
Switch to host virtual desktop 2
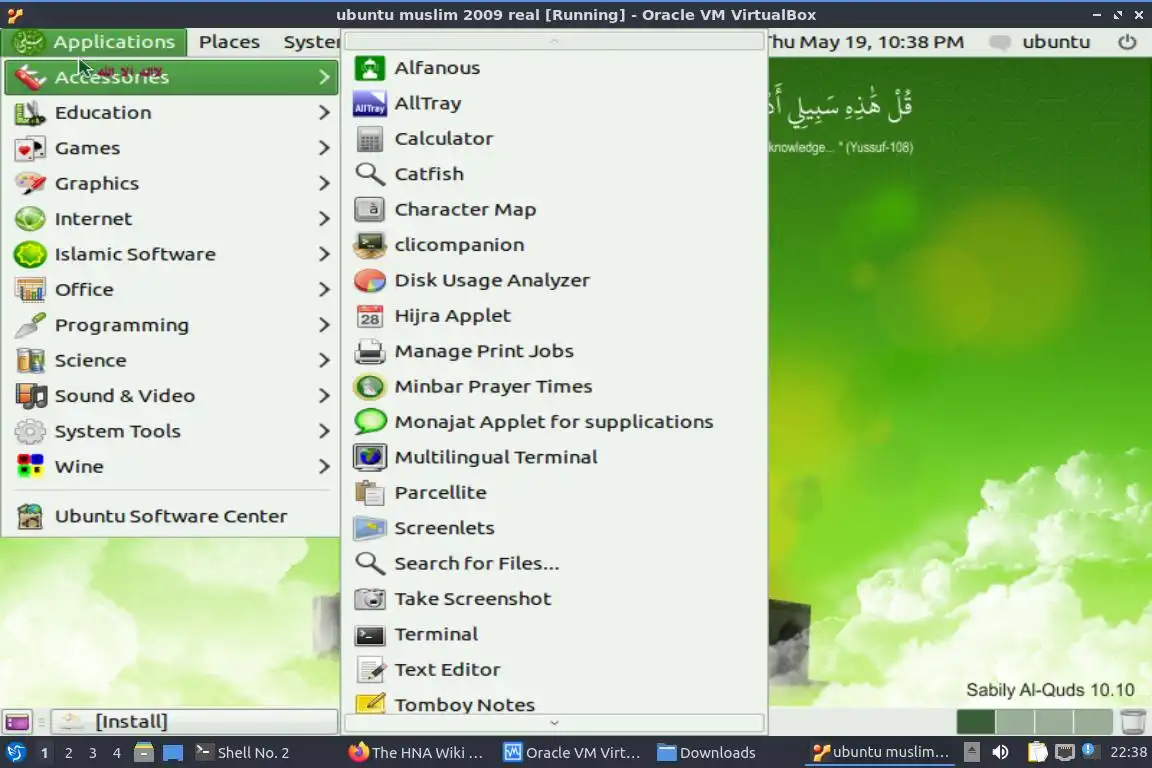(68, 753)
